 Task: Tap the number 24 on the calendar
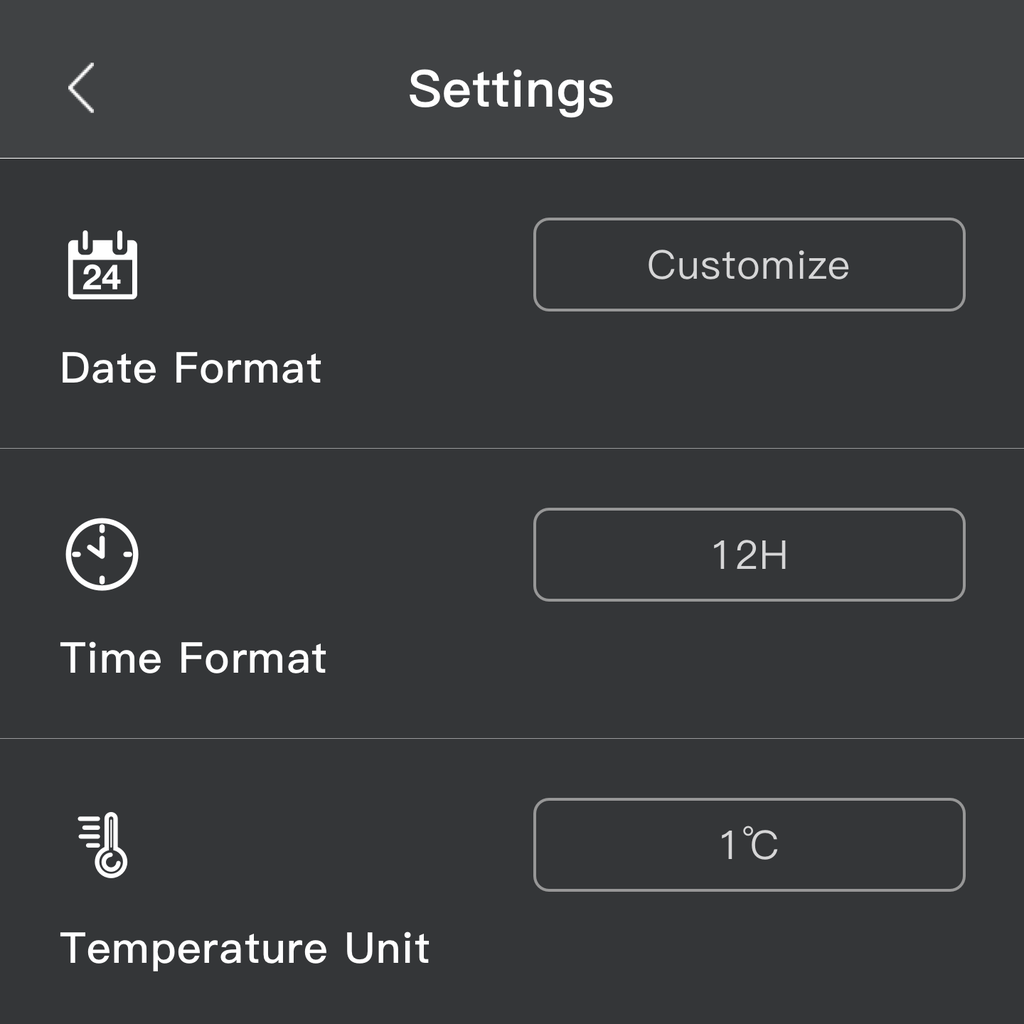click(x=102, y=277)
